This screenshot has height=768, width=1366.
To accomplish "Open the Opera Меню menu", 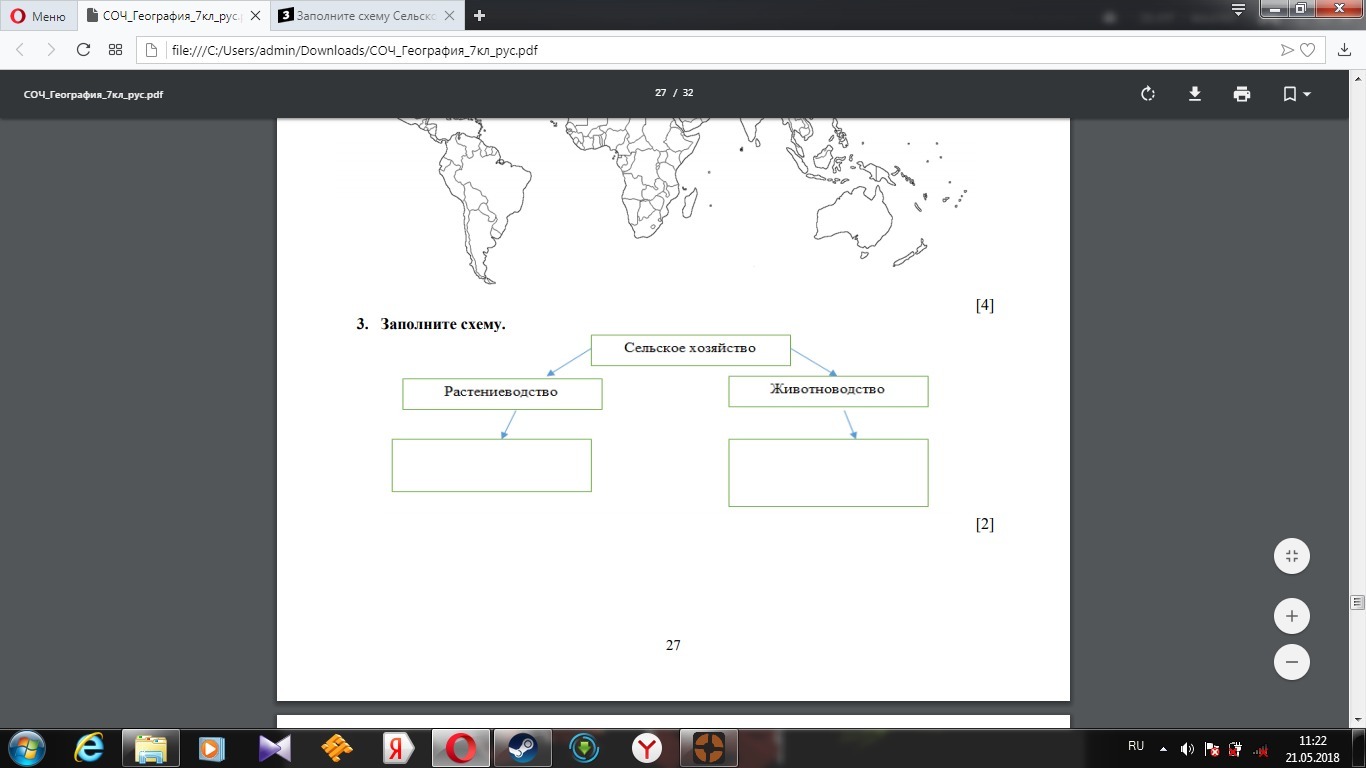I will point(38,16).
